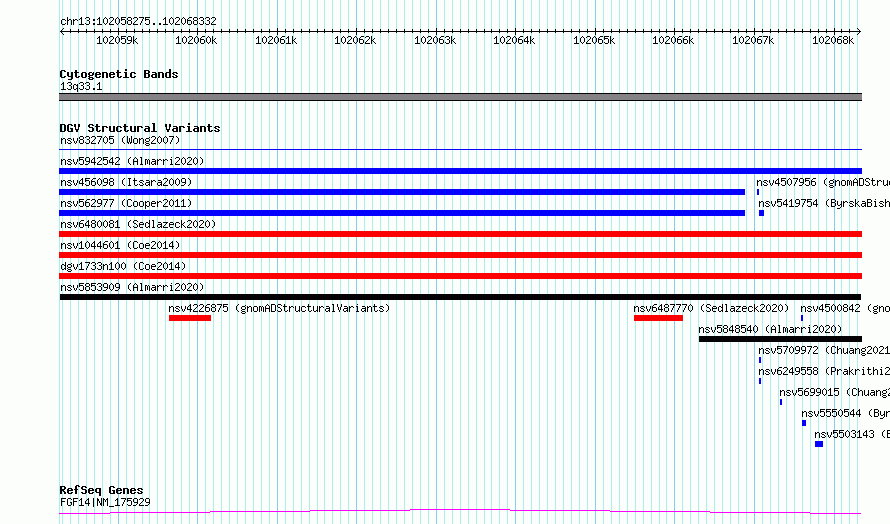Click the 102067k ruler tick label
Screen dimensions: 890x524
click(753, 40)
